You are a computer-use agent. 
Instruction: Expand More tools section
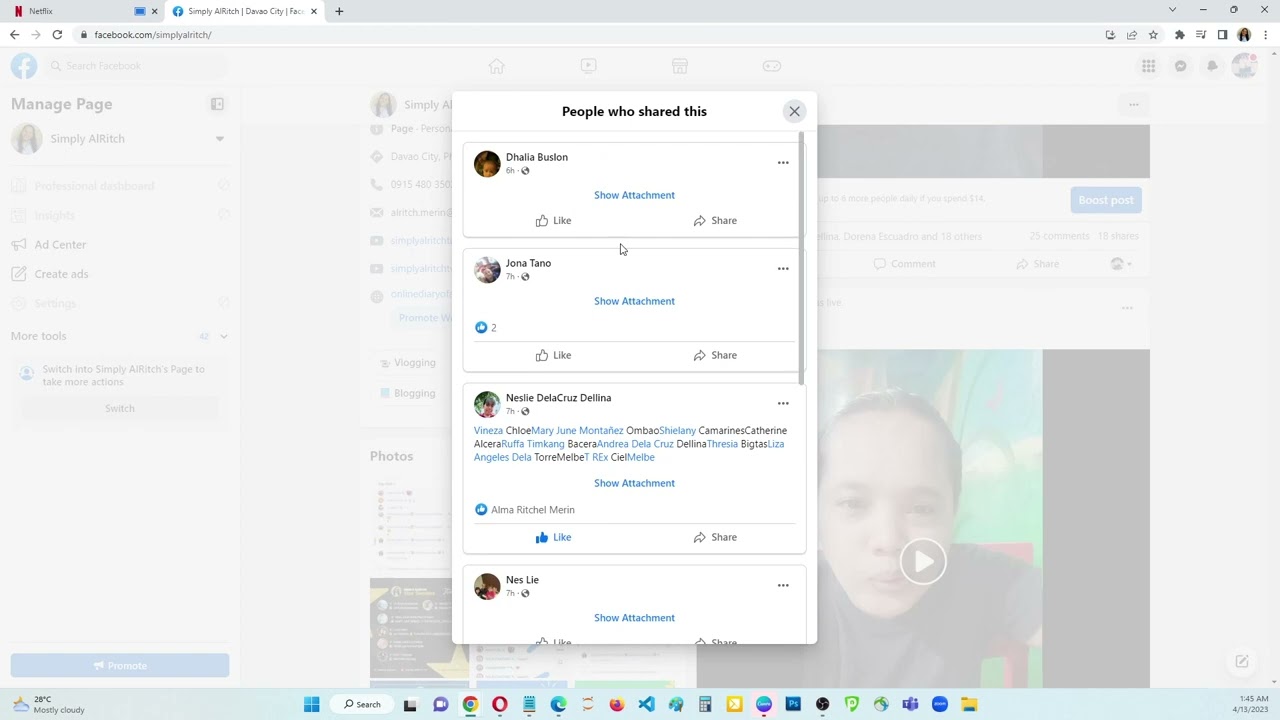(120, 336)
